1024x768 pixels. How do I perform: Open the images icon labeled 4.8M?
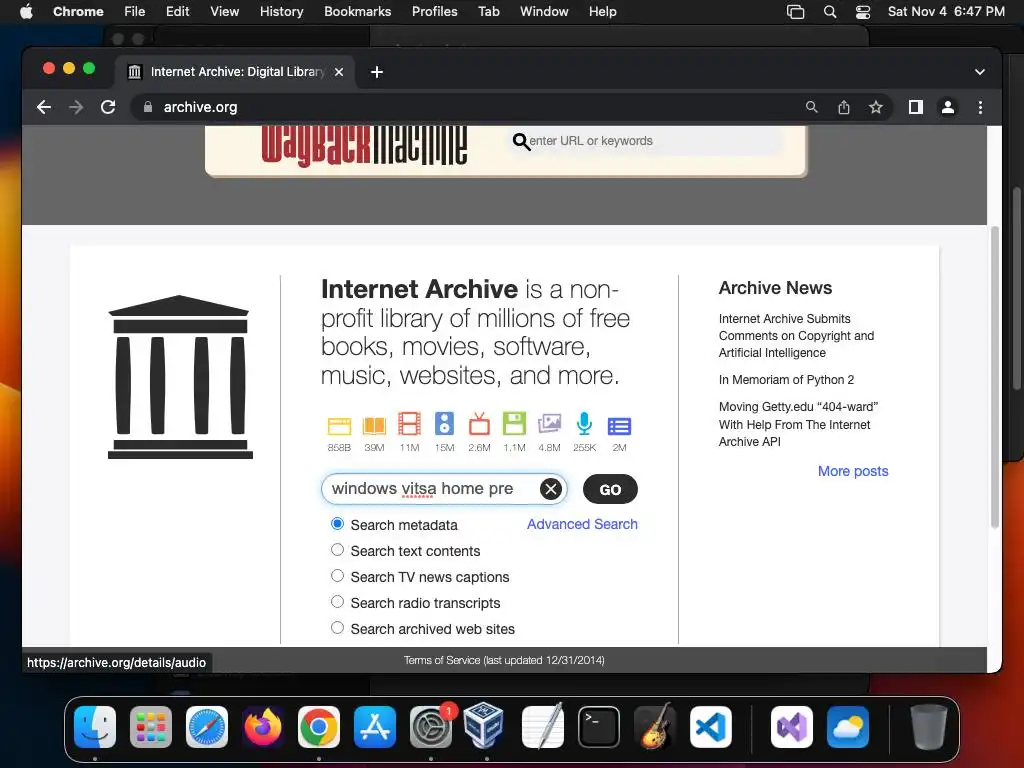click(x=549, y=424)
